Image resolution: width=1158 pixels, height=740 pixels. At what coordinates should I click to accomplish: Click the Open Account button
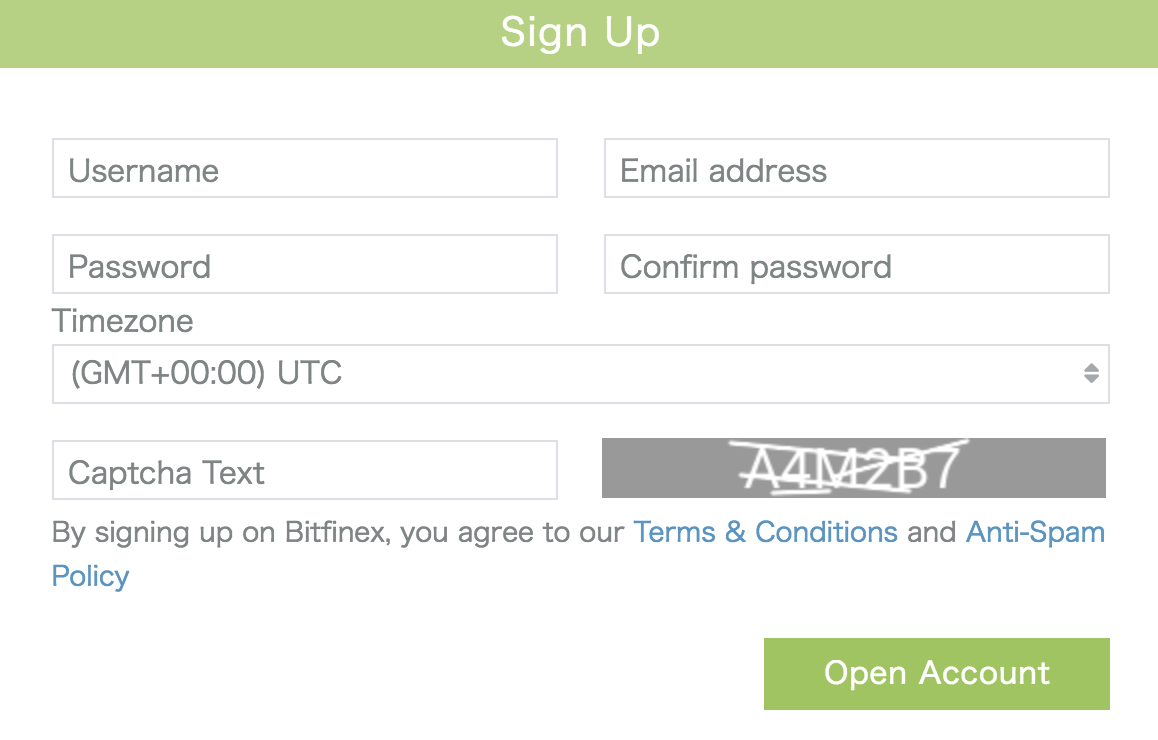click(x=936, y=674)
